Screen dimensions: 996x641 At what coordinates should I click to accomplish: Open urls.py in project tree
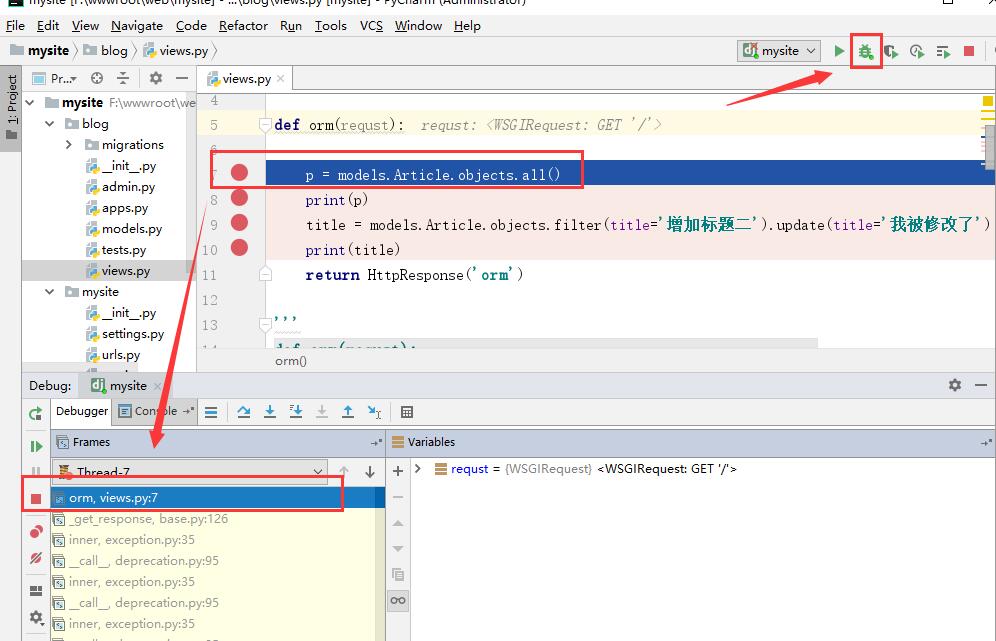click(x=121, y=354)
